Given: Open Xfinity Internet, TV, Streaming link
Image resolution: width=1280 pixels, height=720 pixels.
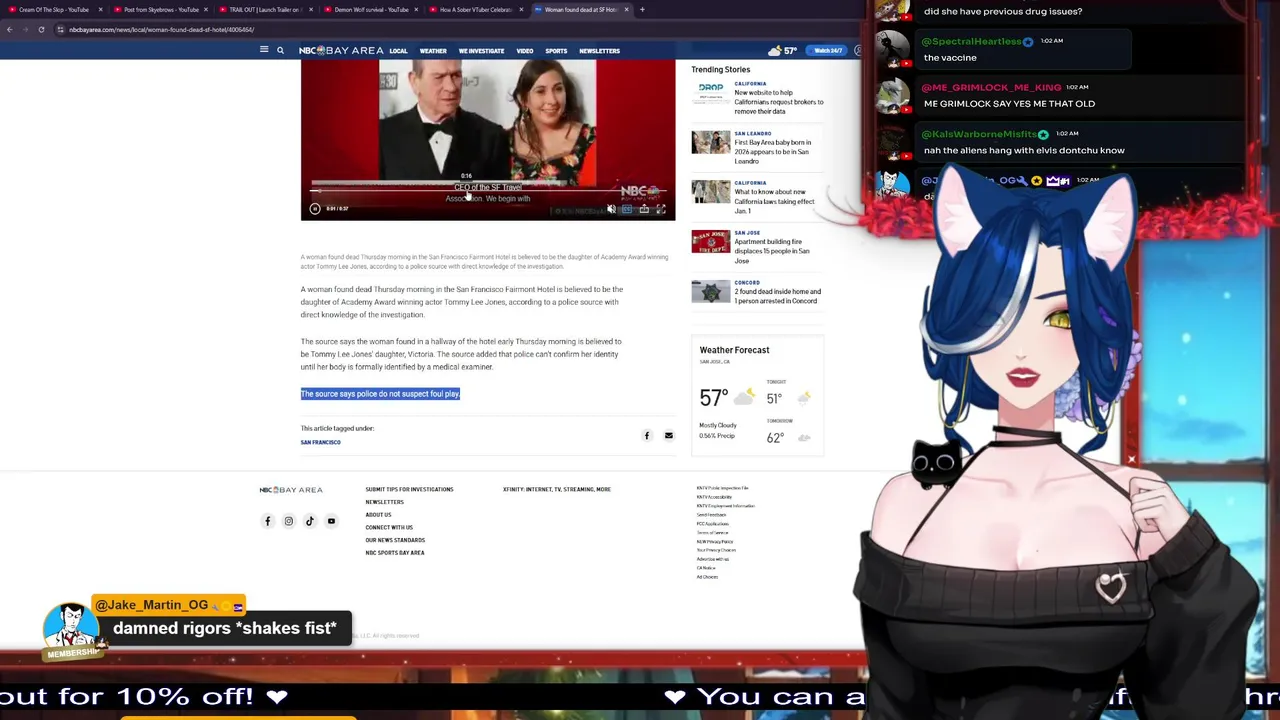Looking at the screenshot, I should tap(557, 489).
